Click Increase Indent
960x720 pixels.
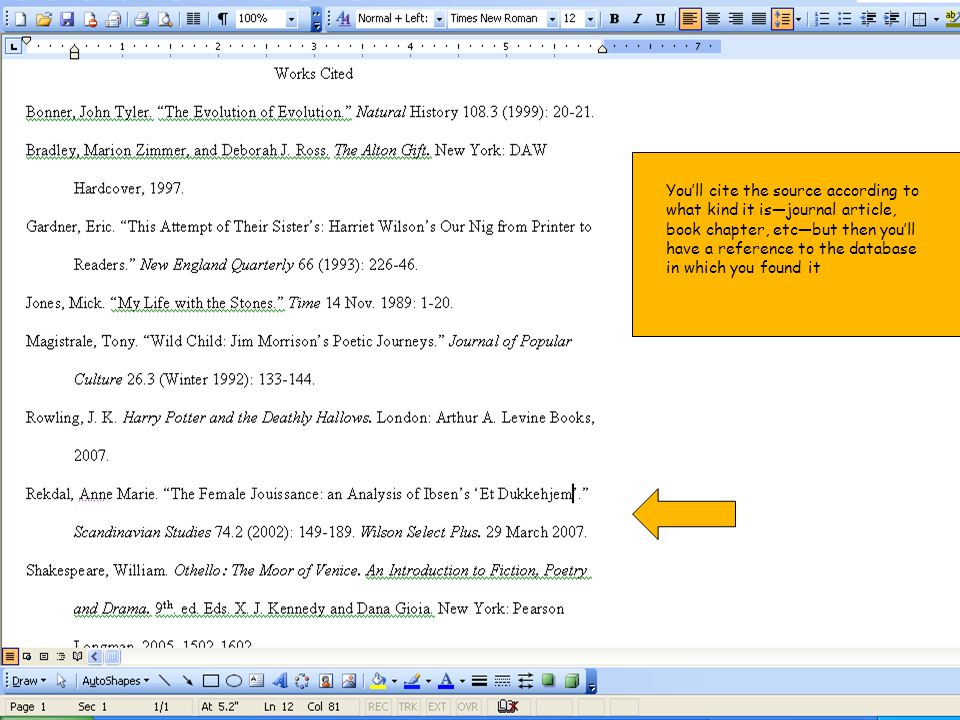coord(891,19)
